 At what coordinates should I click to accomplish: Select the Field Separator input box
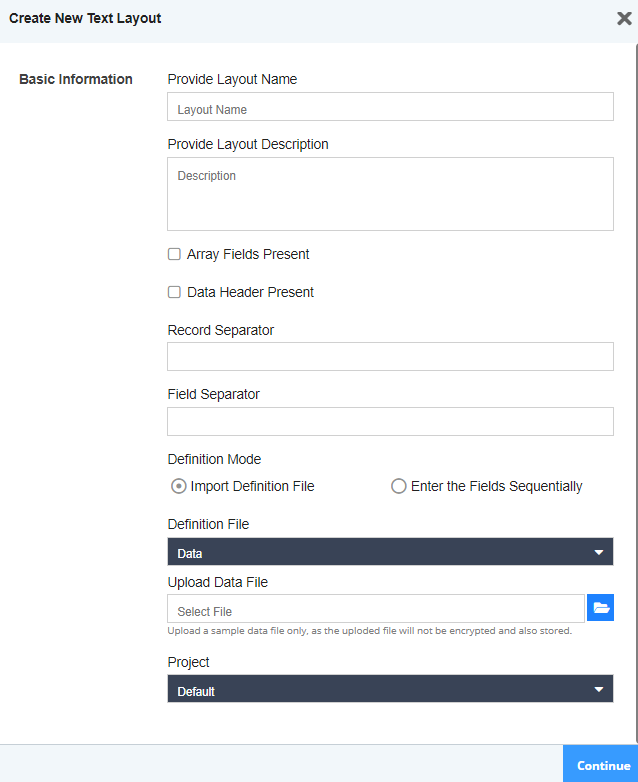coord(390,421)
